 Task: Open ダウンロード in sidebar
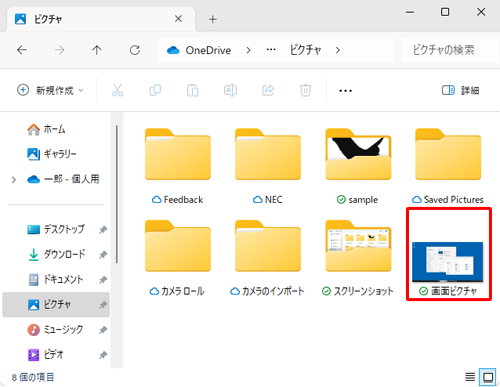coord(56,254)
